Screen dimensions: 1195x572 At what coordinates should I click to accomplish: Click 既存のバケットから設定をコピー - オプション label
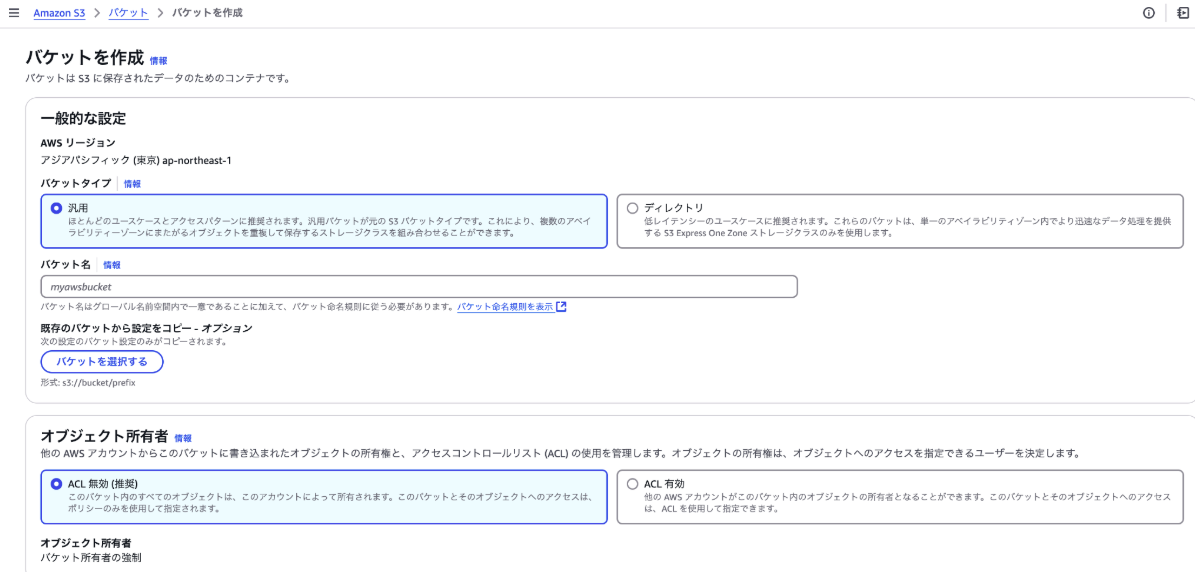146,328
